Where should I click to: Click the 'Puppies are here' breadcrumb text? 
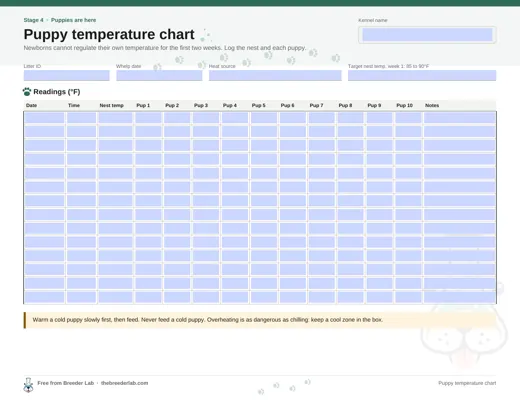point(73,20)
